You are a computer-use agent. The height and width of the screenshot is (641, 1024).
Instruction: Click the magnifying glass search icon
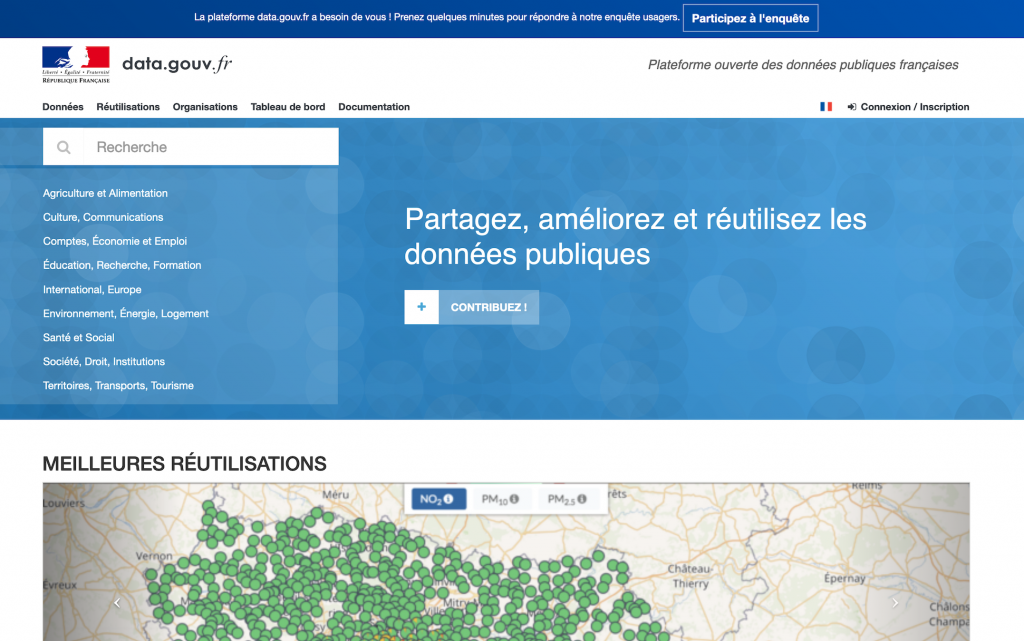(64, 147)
